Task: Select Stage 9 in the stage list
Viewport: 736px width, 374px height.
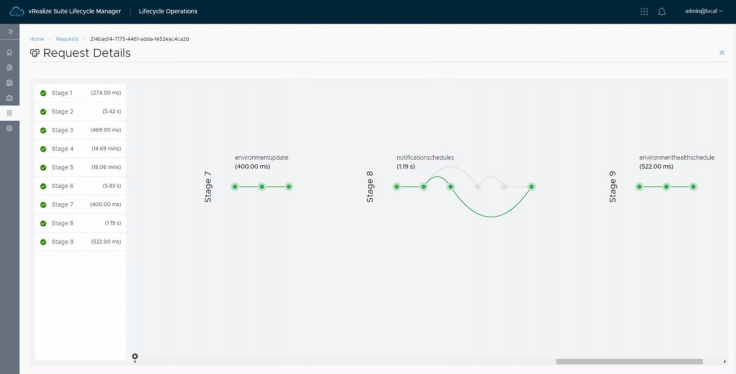Action: point(80,242)
